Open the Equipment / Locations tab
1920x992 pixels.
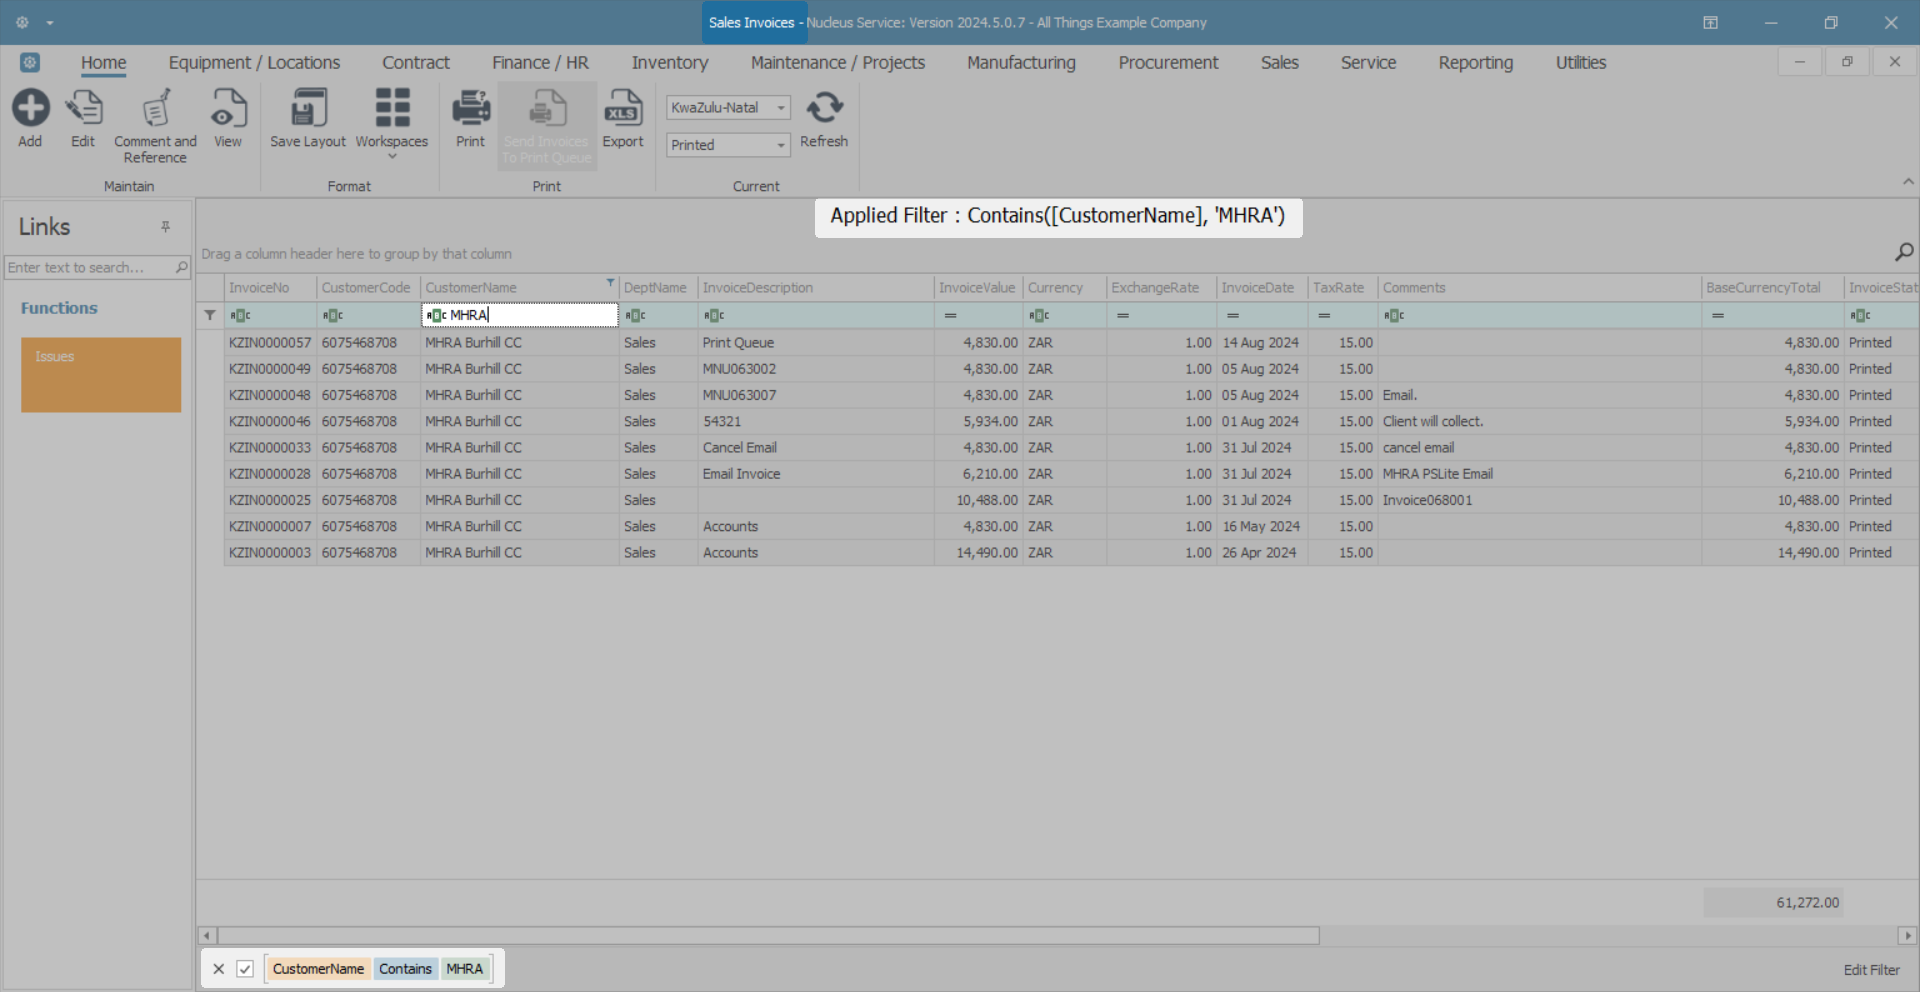tap(254, 63)
